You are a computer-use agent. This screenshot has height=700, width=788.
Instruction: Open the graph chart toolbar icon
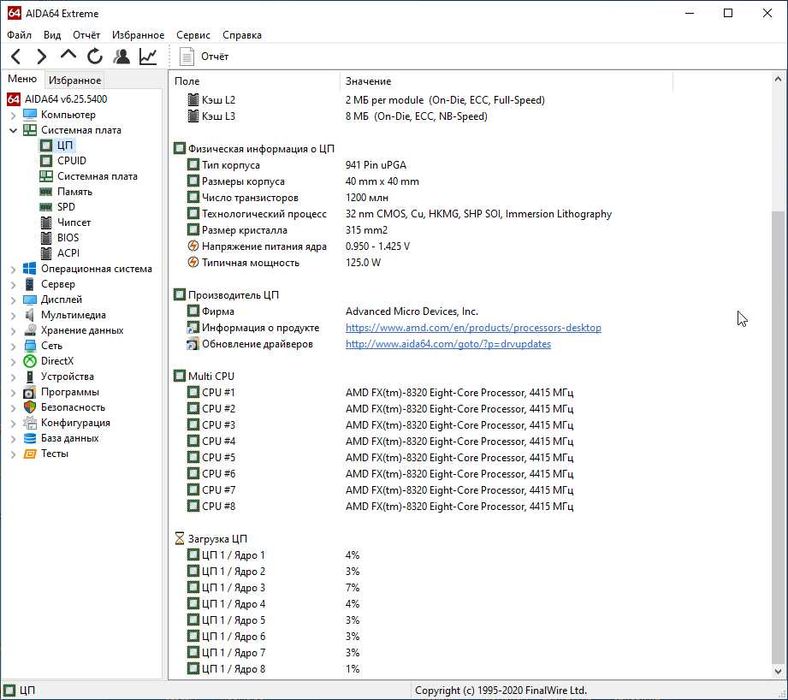[148, 57]
